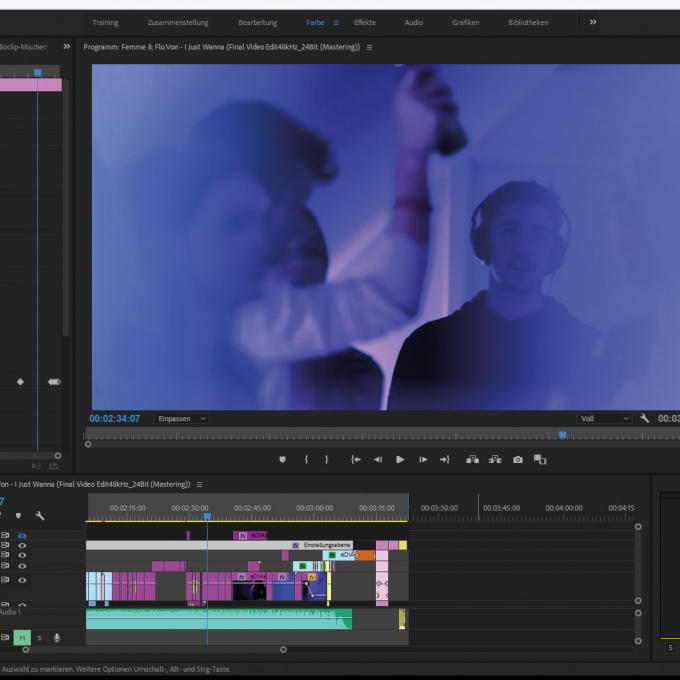680x680 pixels.
Task: Hide the track containing the orange clip
Action: (x=22, y=555)
